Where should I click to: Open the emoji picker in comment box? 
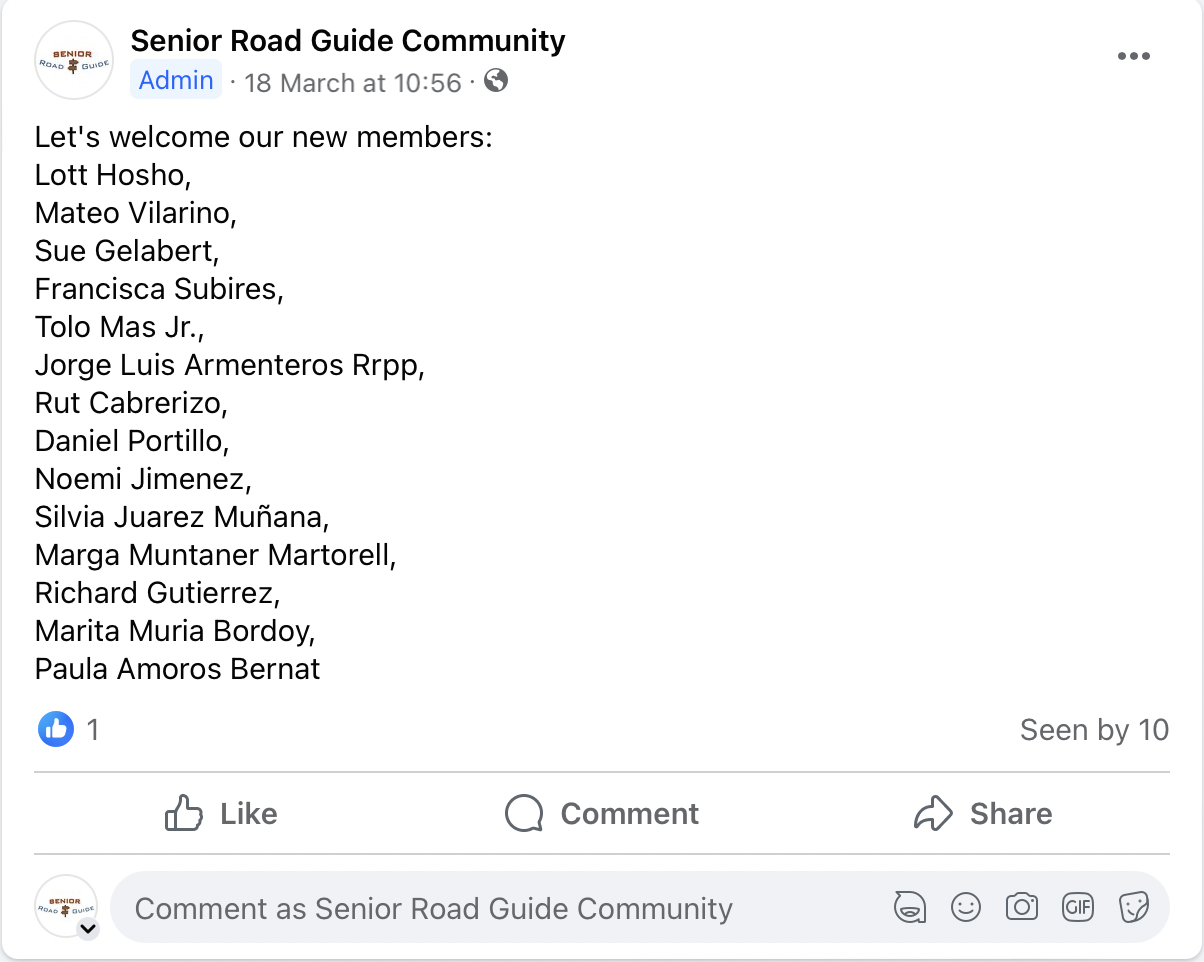tap(965, 908)
